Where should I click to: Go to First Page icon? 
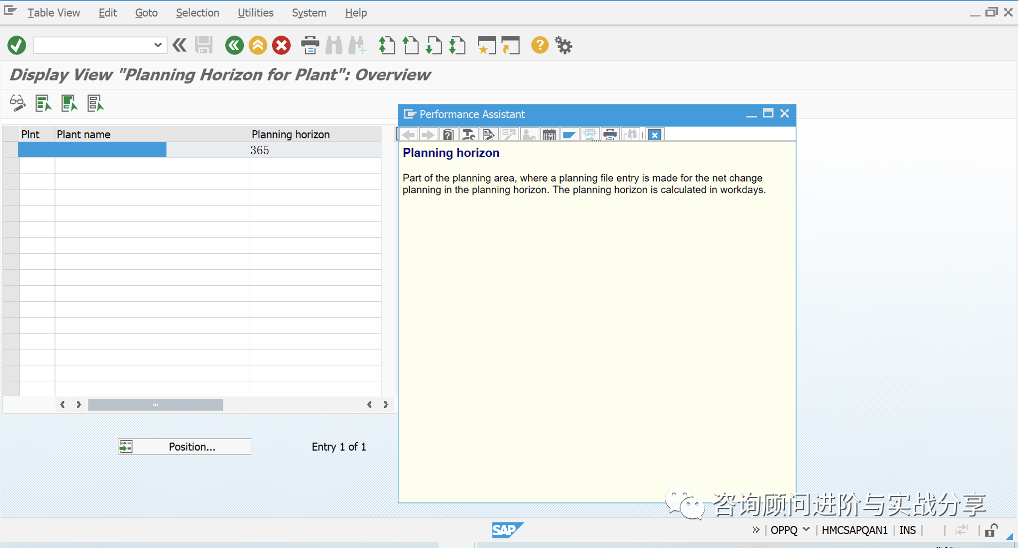tap(387, 46)
